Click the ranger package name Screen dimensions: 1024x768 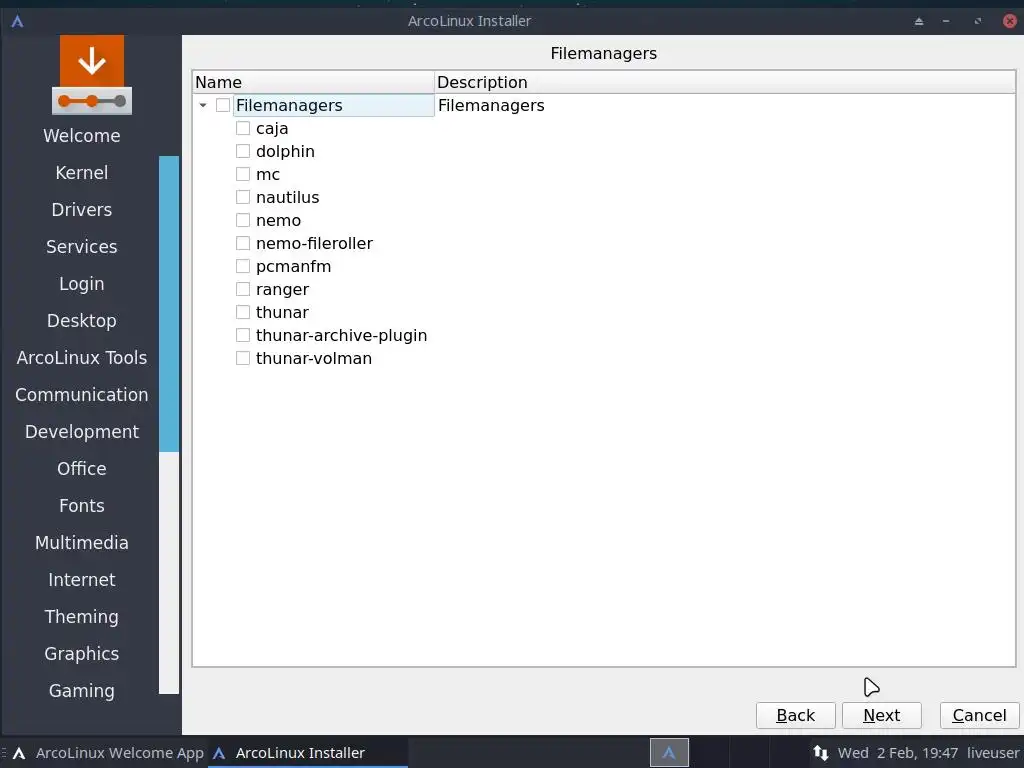(x=282, y=289)
